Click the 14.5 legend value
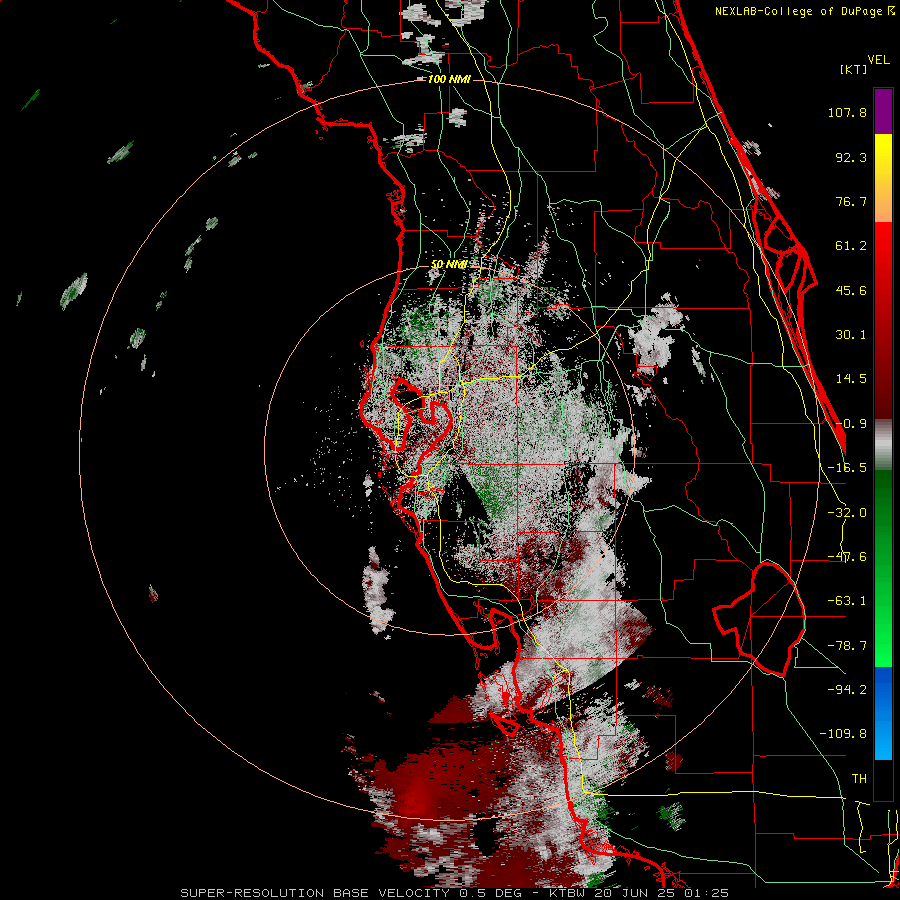Screen dimensions: 900x900 tap(851, 379)
